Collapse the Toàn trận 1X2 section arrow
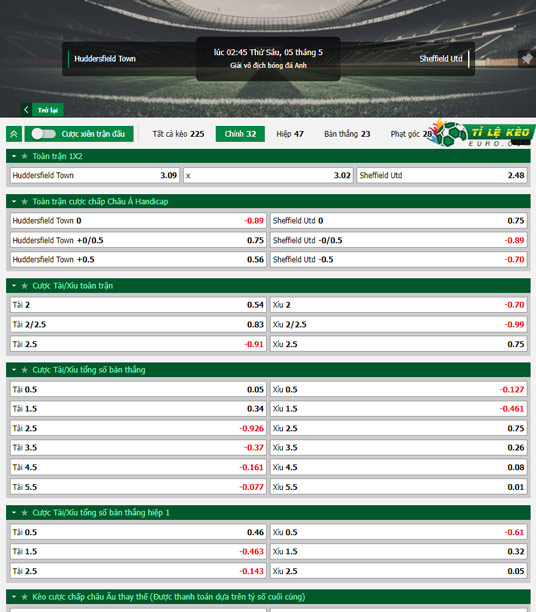536x612 pixels. point(14,156)
